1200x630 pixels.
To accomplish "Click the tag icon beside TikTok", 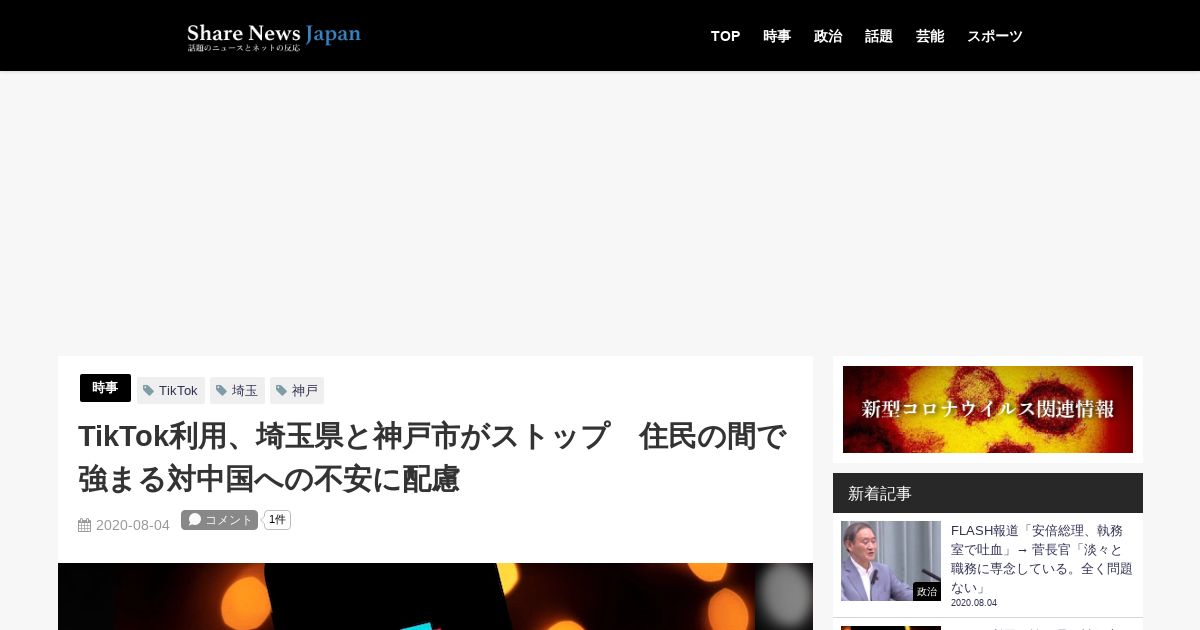I will pyautogui.click(x=148, y=391).
